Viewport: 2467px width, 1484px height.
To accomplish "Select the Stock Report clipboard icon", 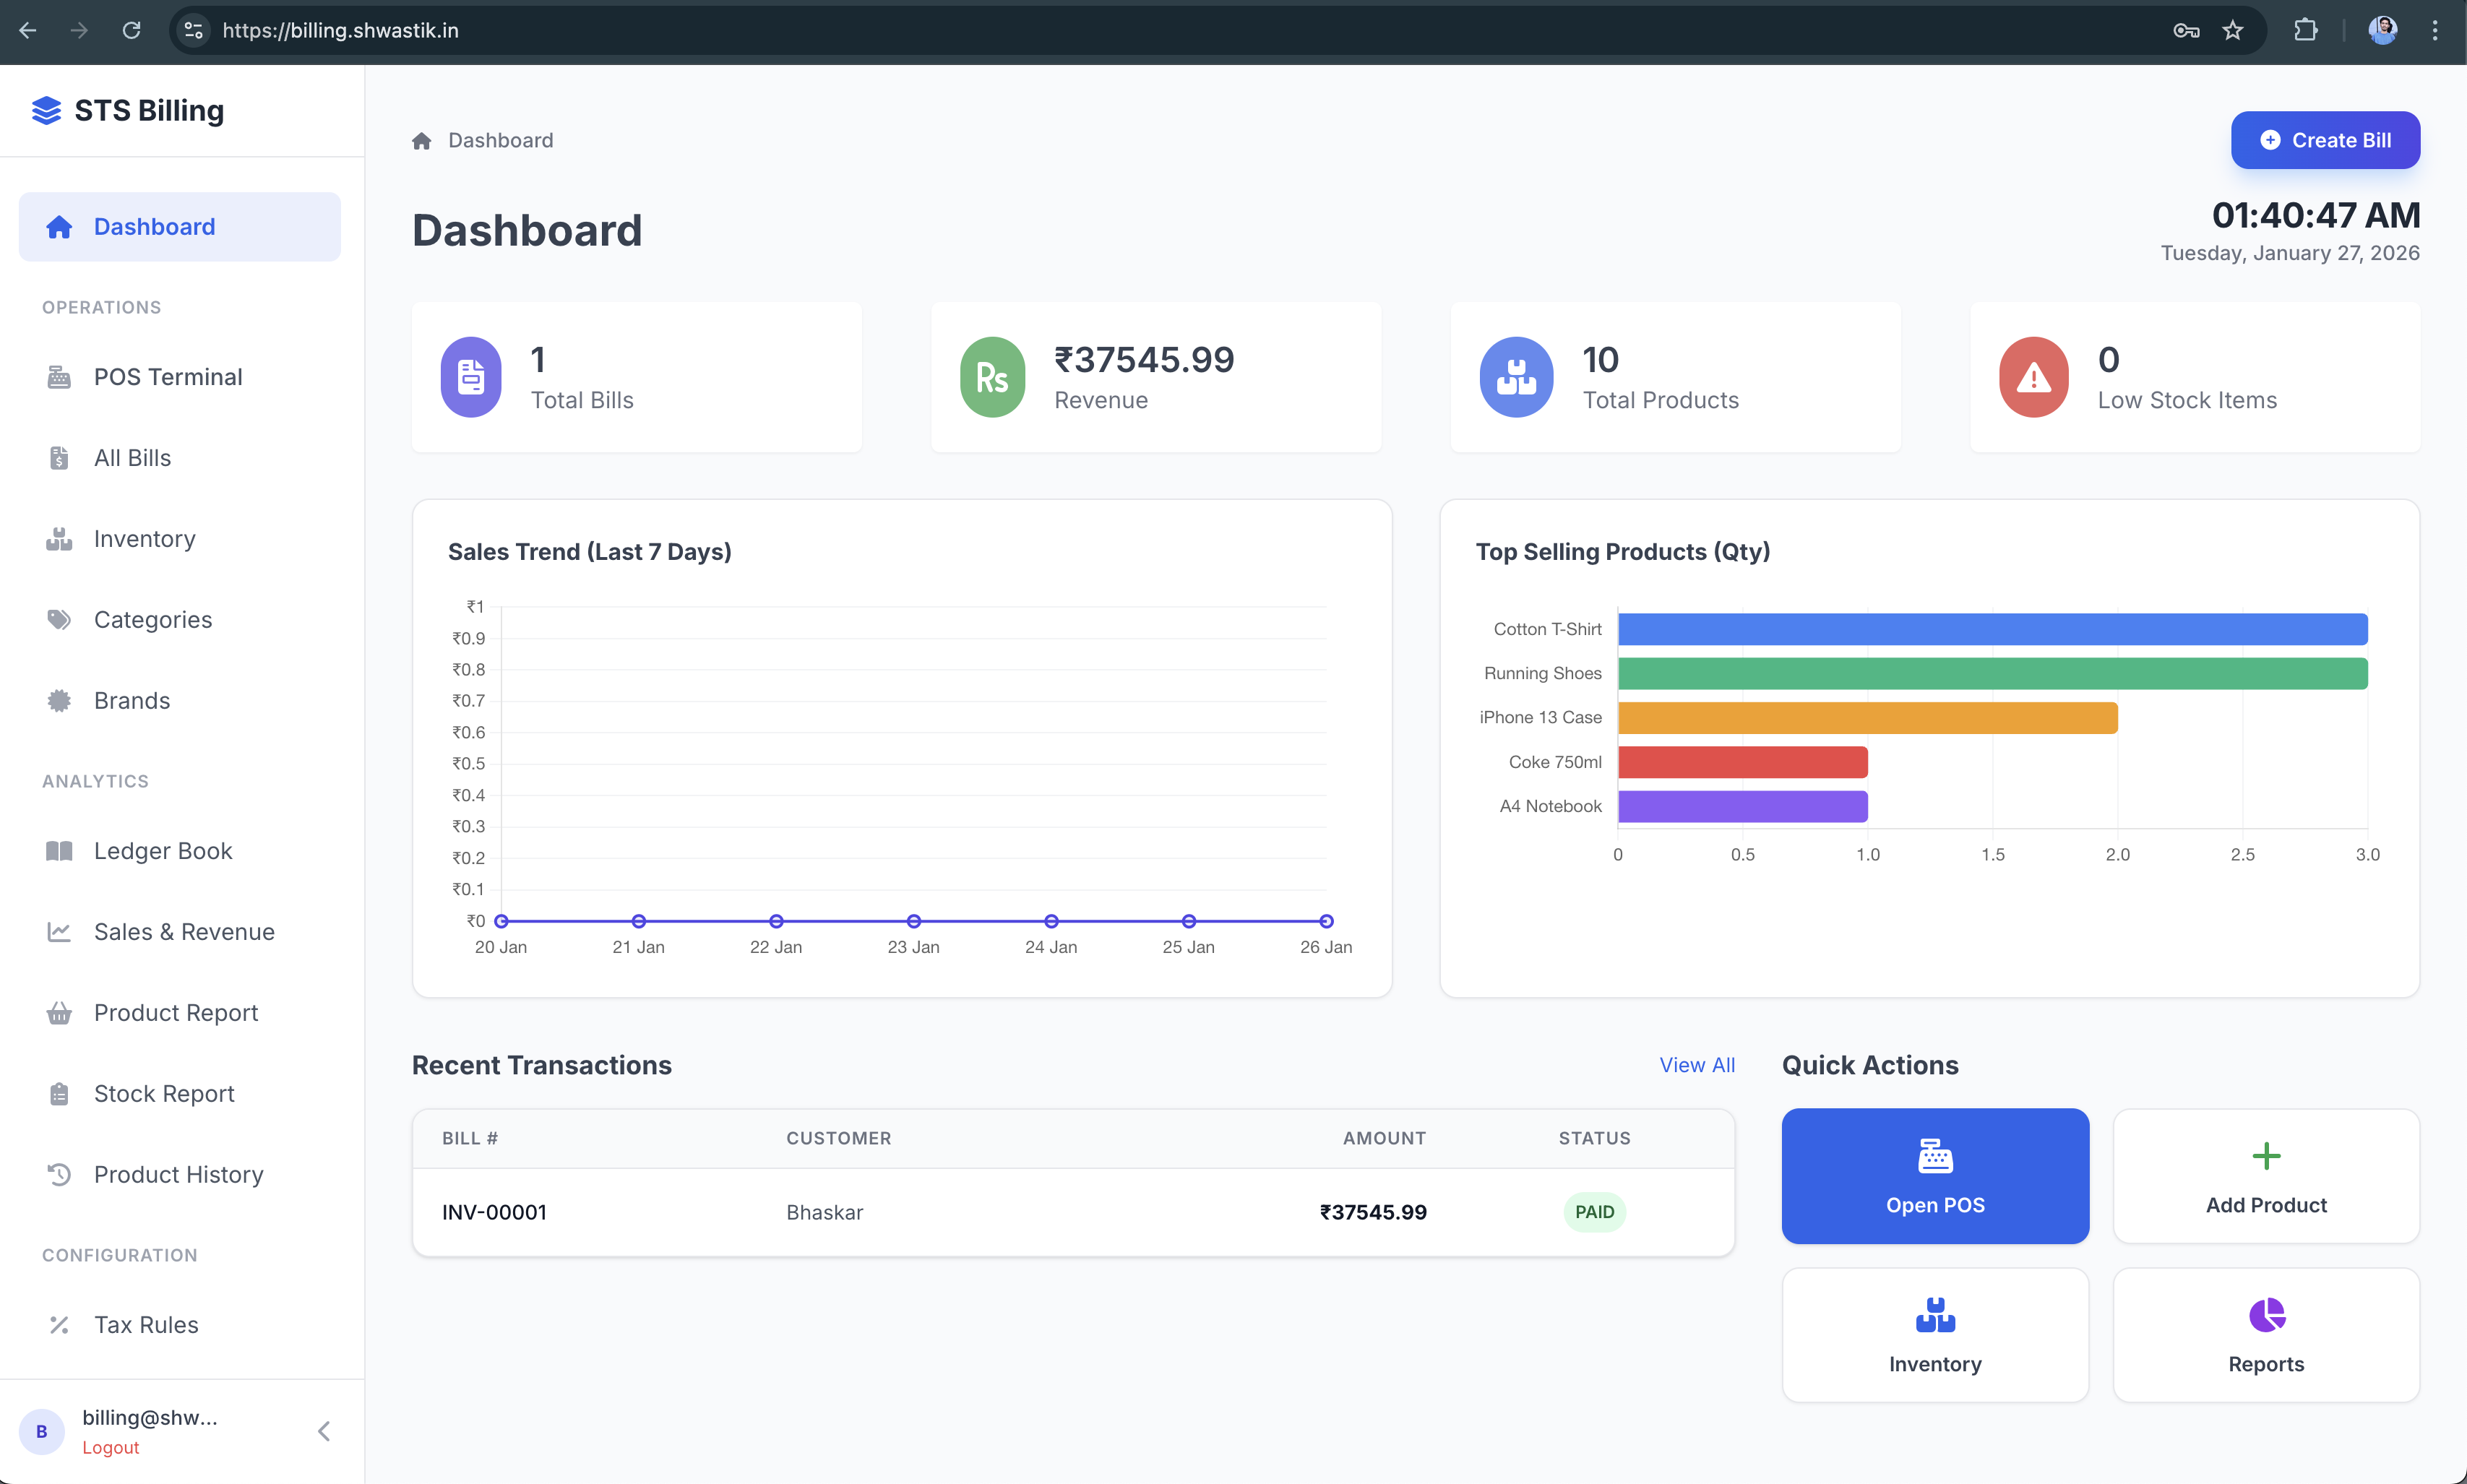I will coord(59,1093).
